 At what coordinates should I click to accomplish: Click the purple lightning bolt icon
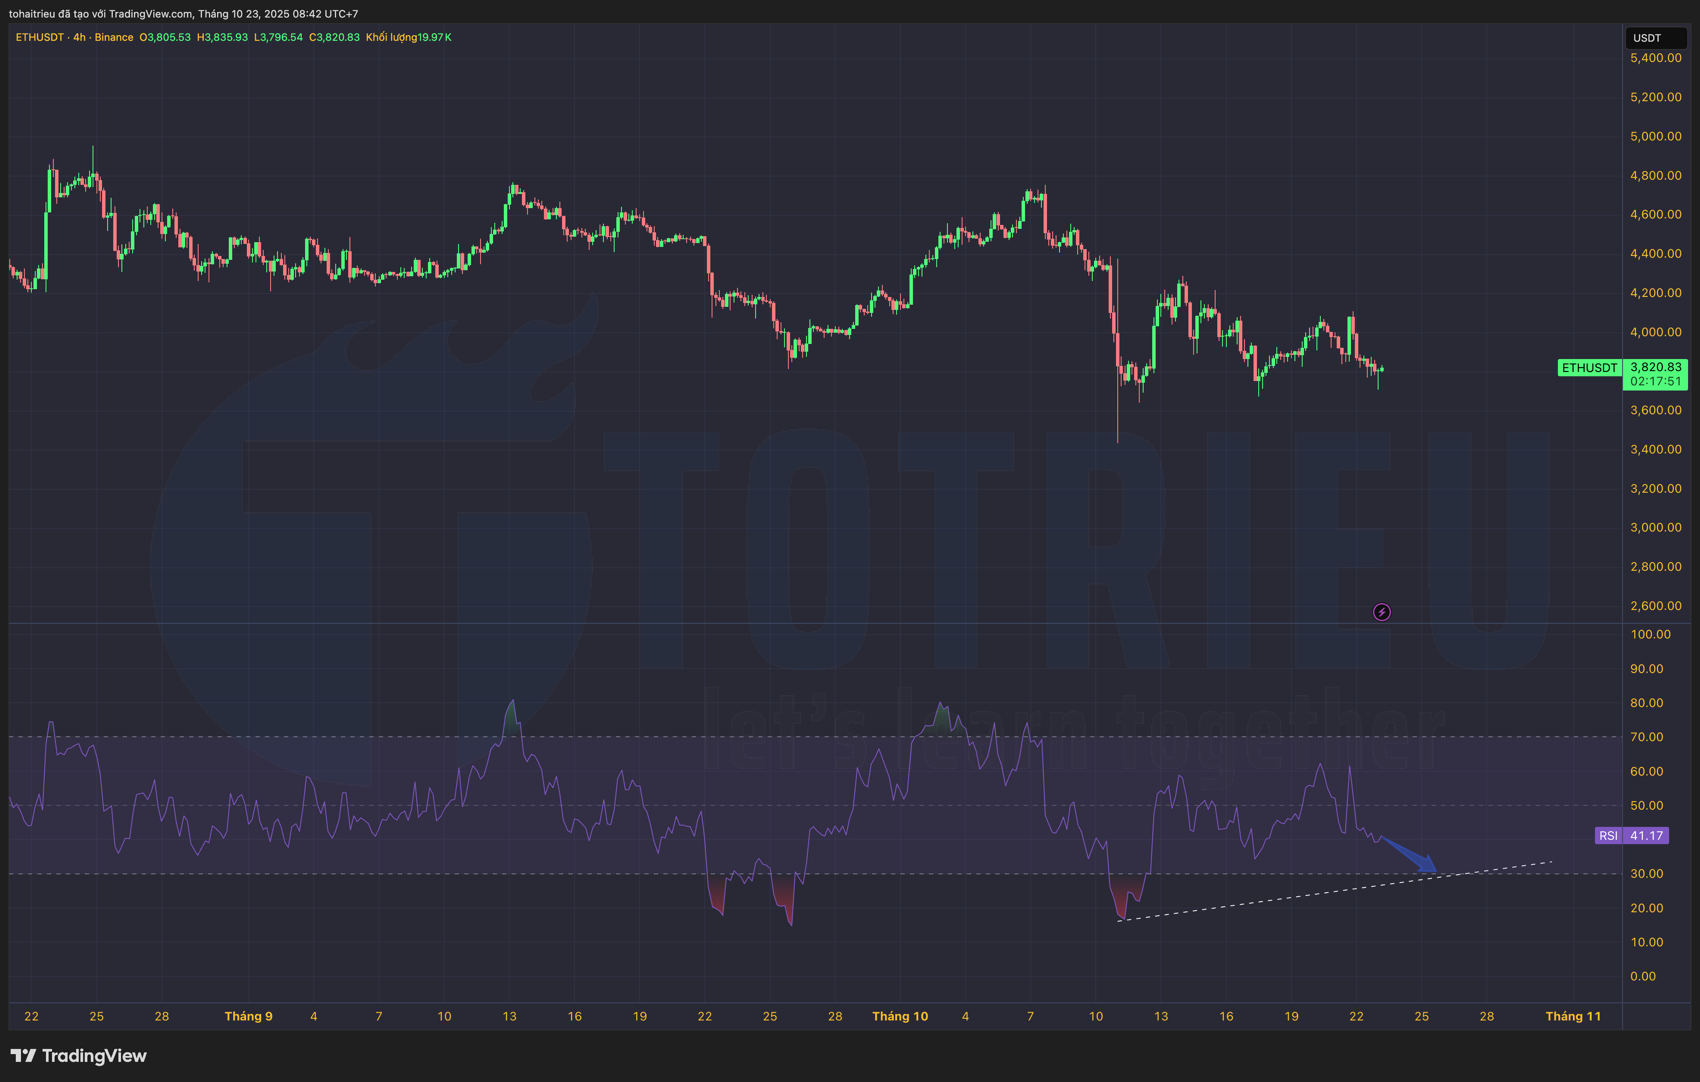(1381, 612)
